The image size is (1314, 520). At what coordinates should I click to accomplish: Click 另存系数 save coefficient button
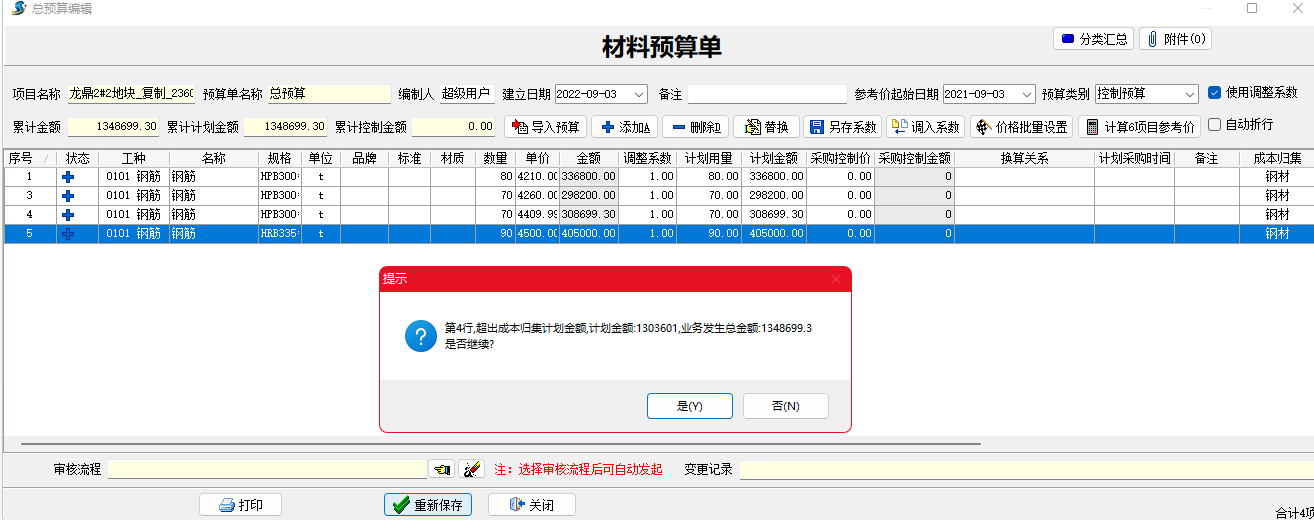click(842, 127)
